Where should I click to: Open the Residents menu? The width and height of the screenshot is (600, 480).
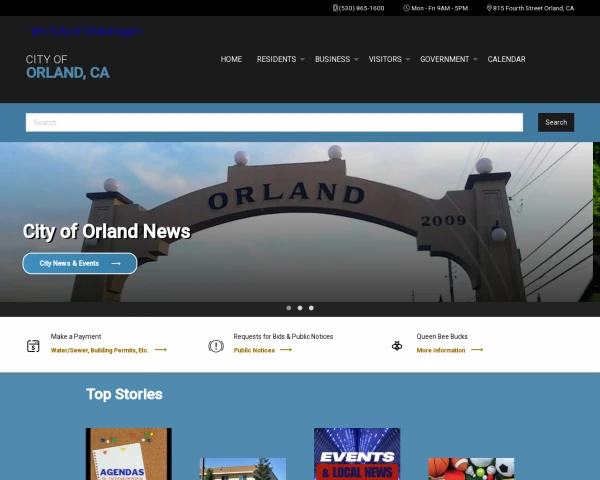(276, 59)
